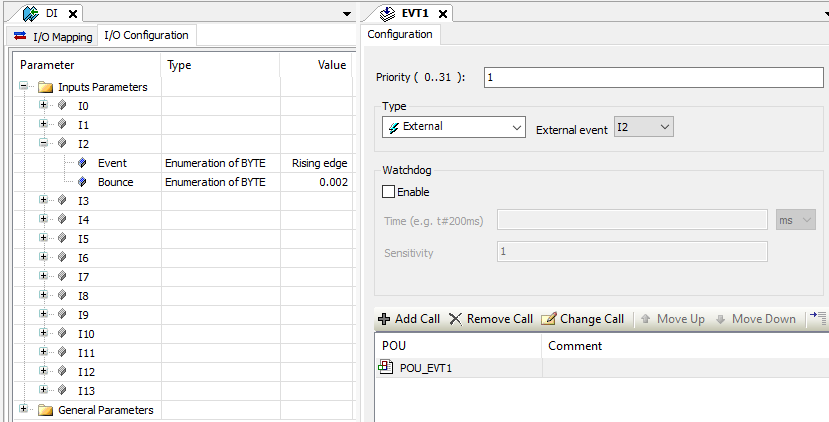Click the Add Call plus icon
The height and width of the screenshot is (422, 829).
(384, 319)
